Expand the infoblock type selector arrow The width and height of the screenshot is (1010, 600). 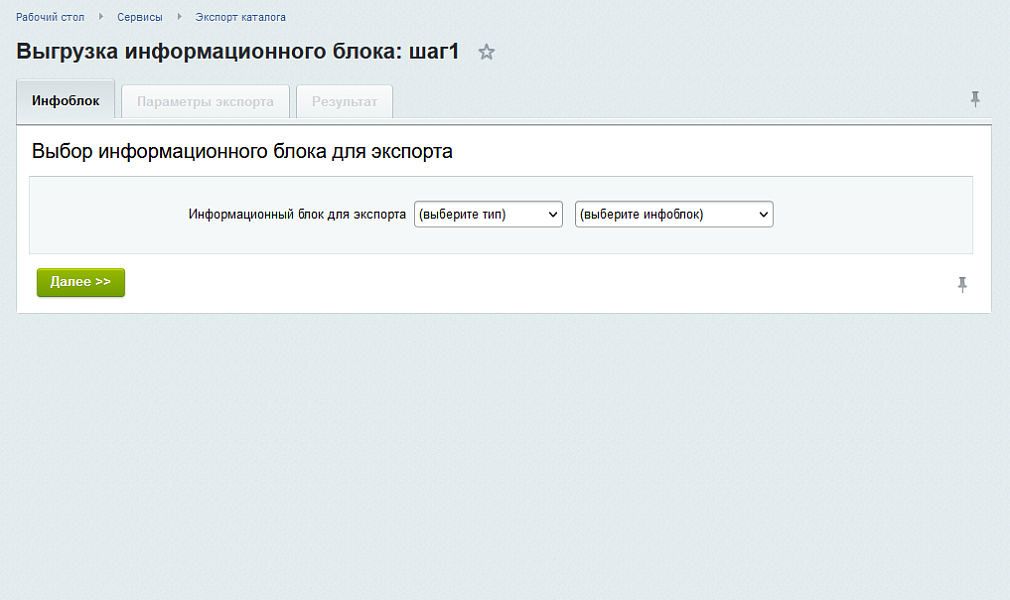tap(551, 214)
